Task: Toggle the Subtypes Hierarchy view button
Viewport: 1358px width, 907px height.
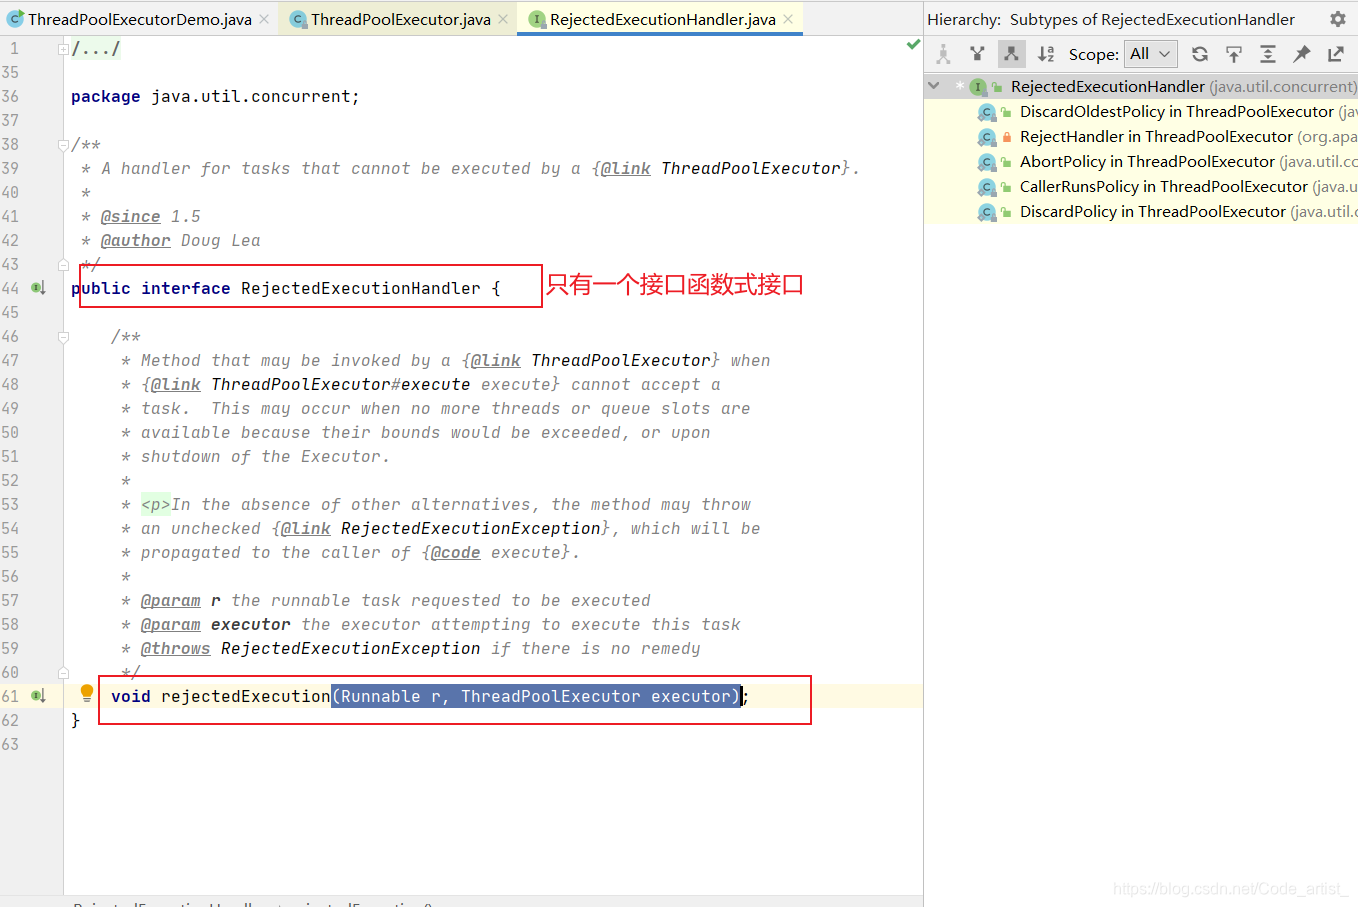Action: point(1011,54)
